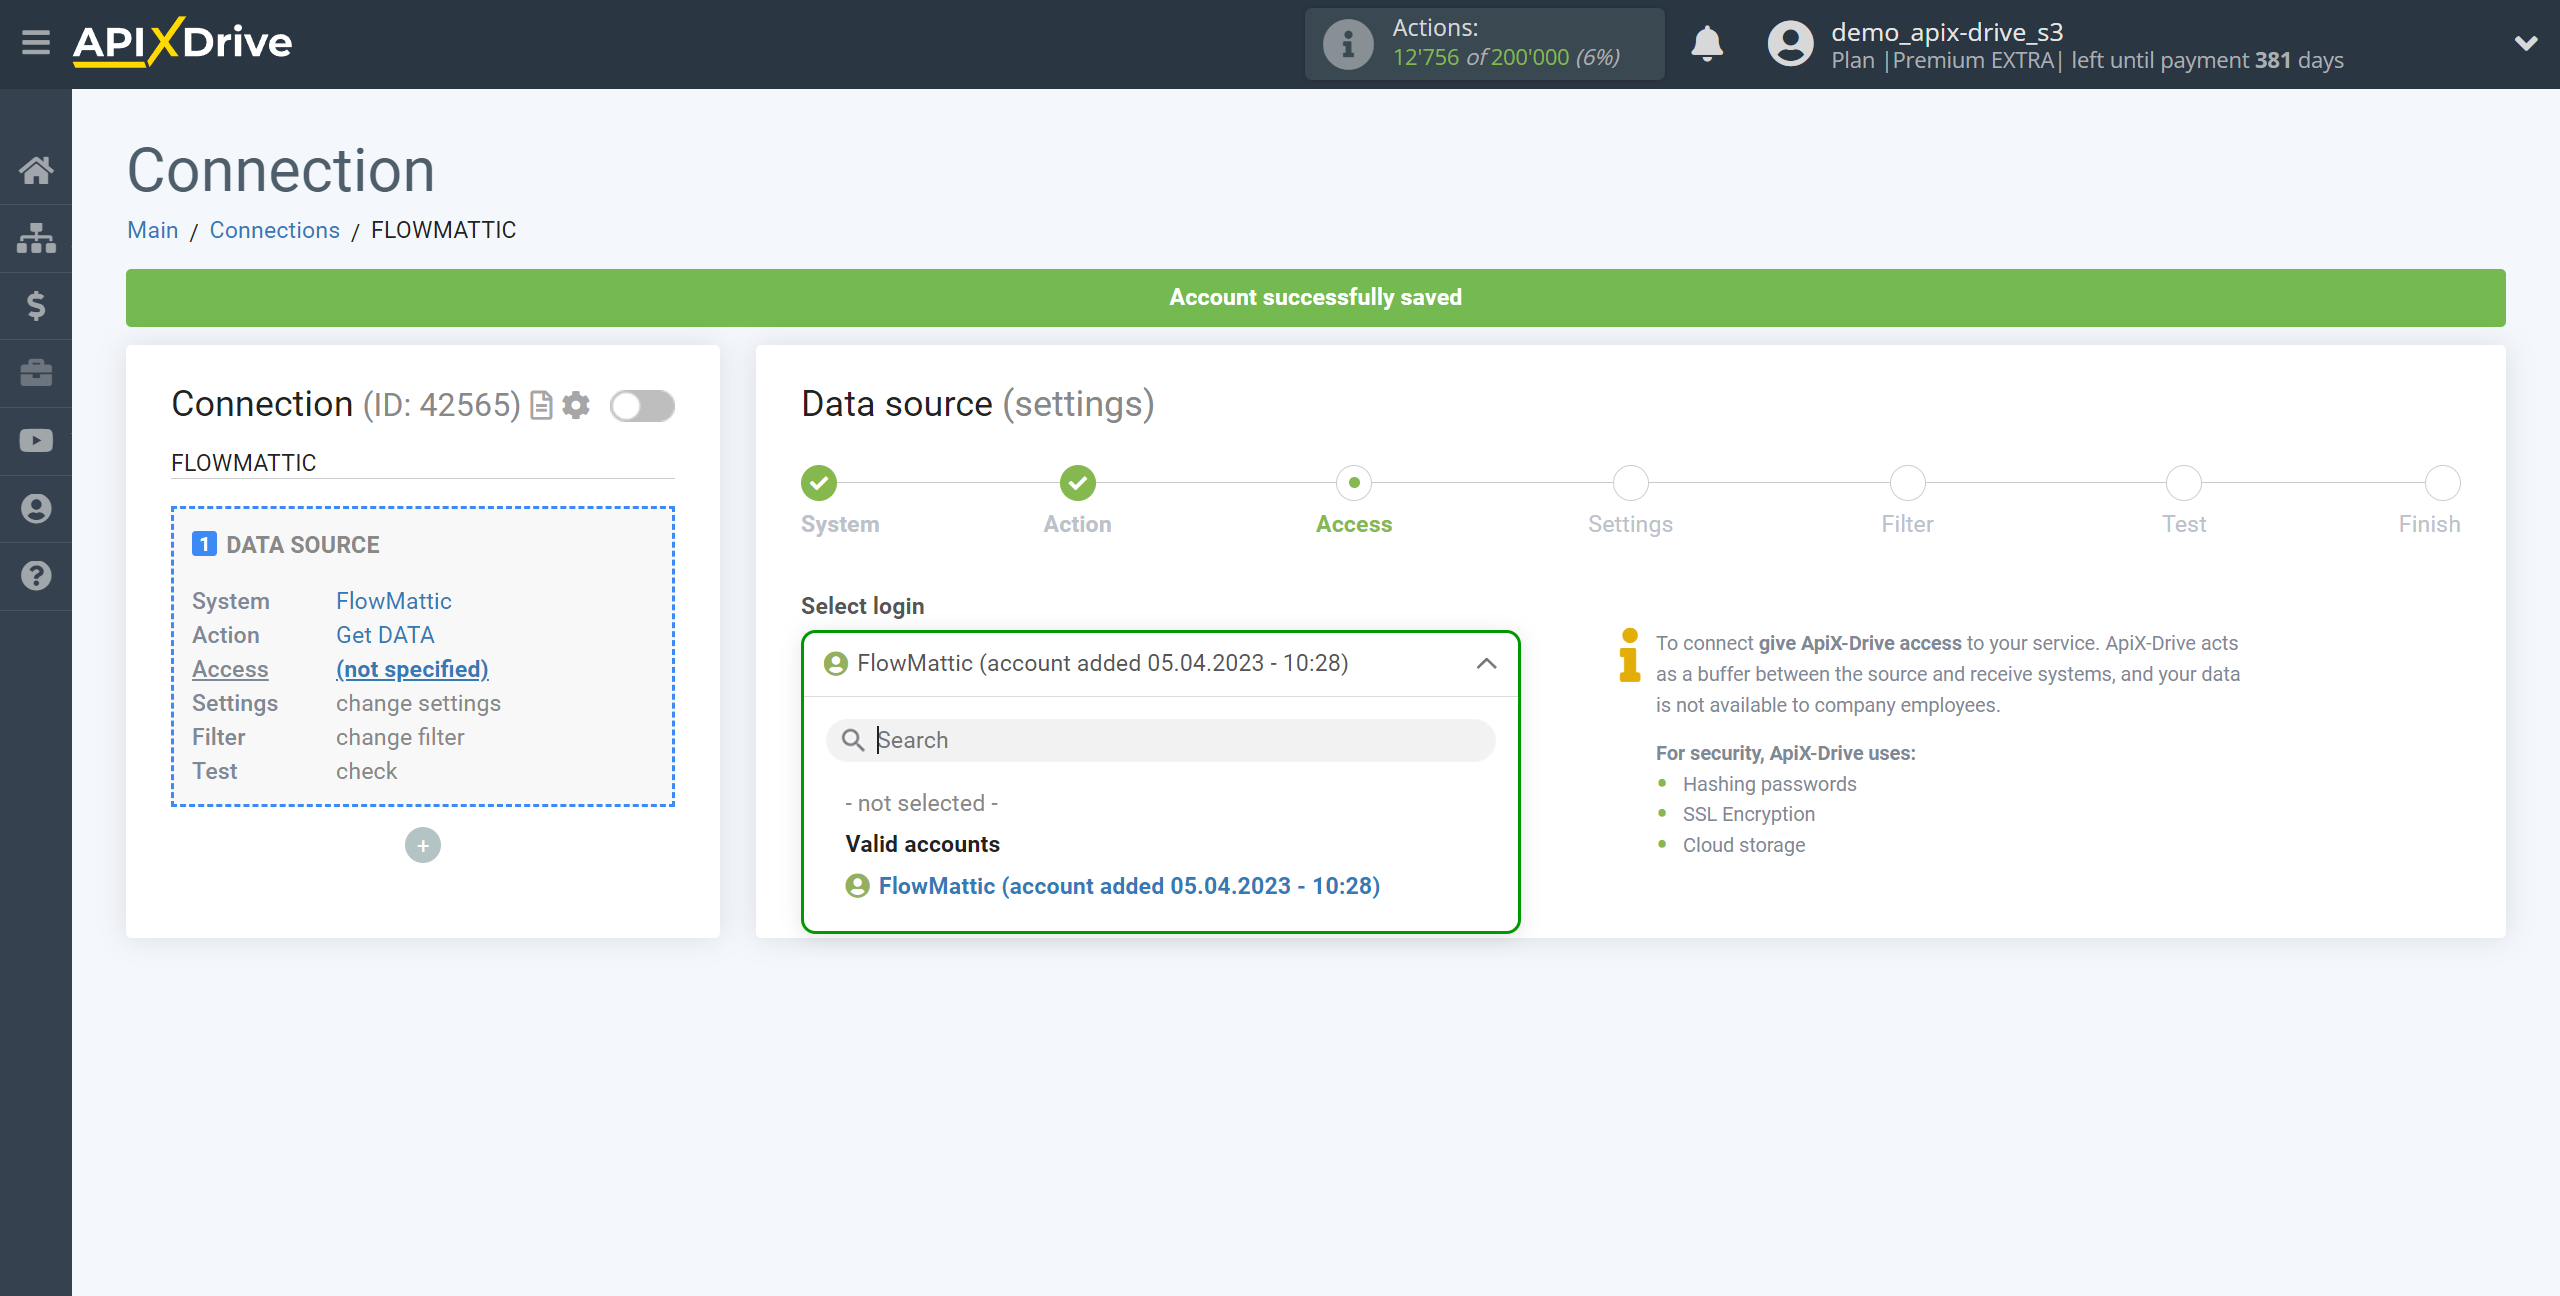Click the Connections breadcrumb link
The image size is (2560, 1296).
pyautogui.click(x=273, y=230)
